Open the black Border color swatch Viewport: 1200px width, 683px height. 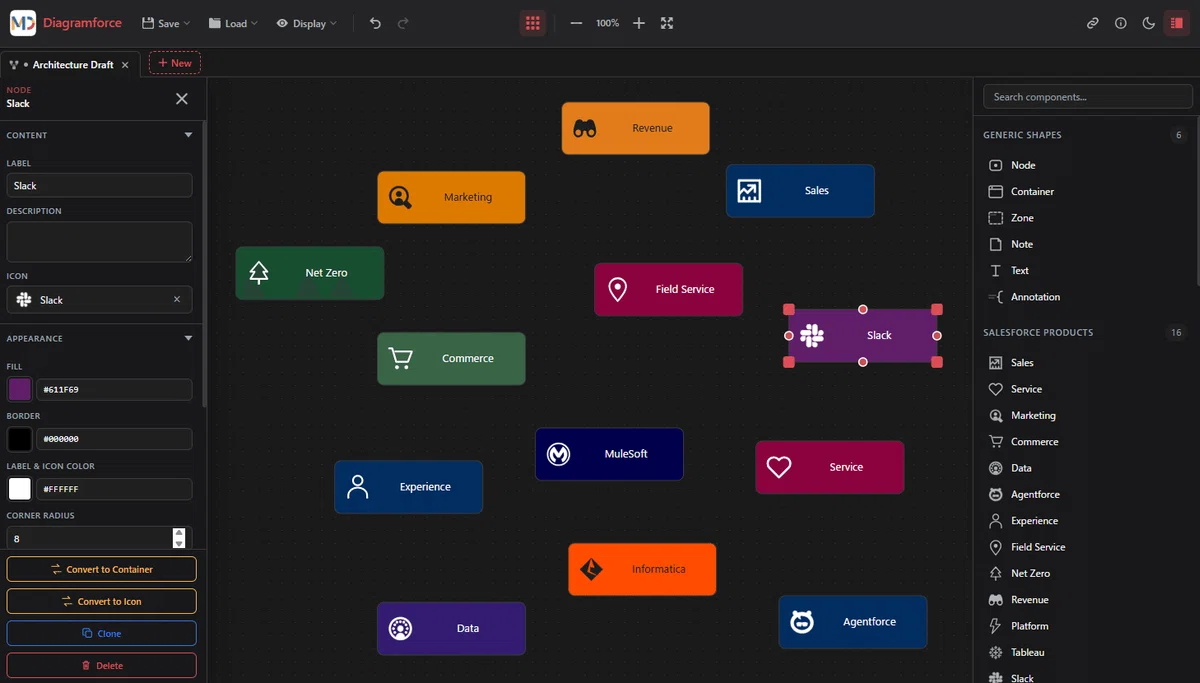20,439
